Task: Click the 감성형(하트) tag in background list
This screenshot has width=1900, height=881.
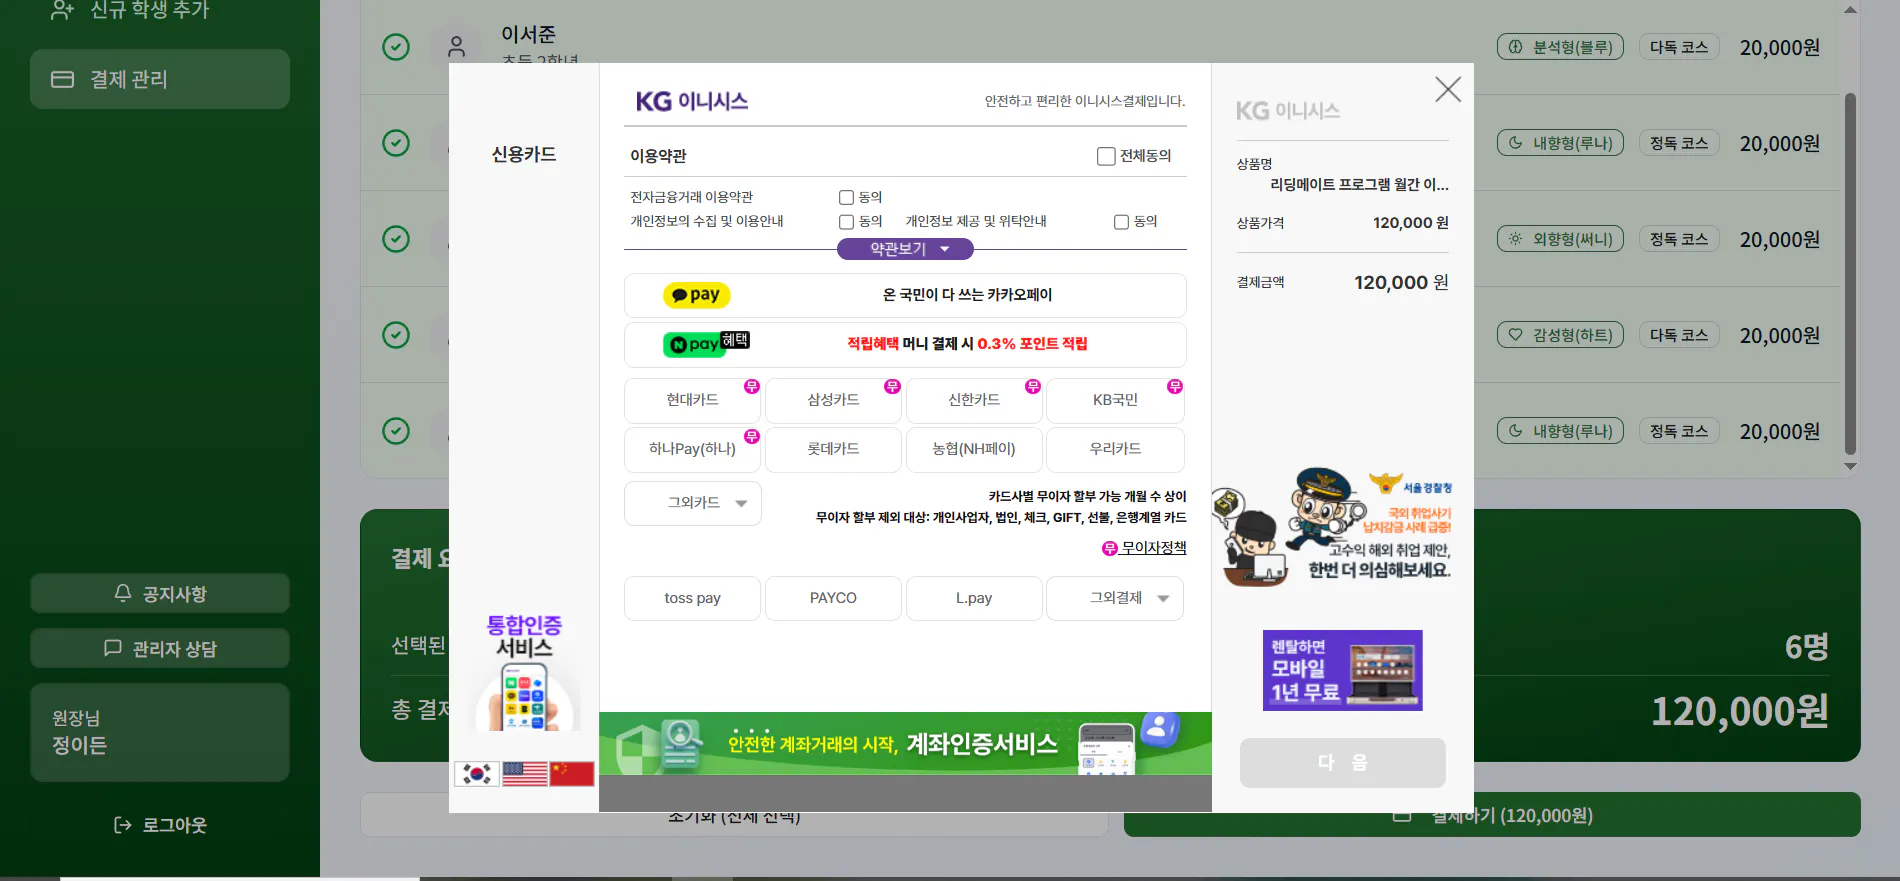Action: [x=1560, y=335]
